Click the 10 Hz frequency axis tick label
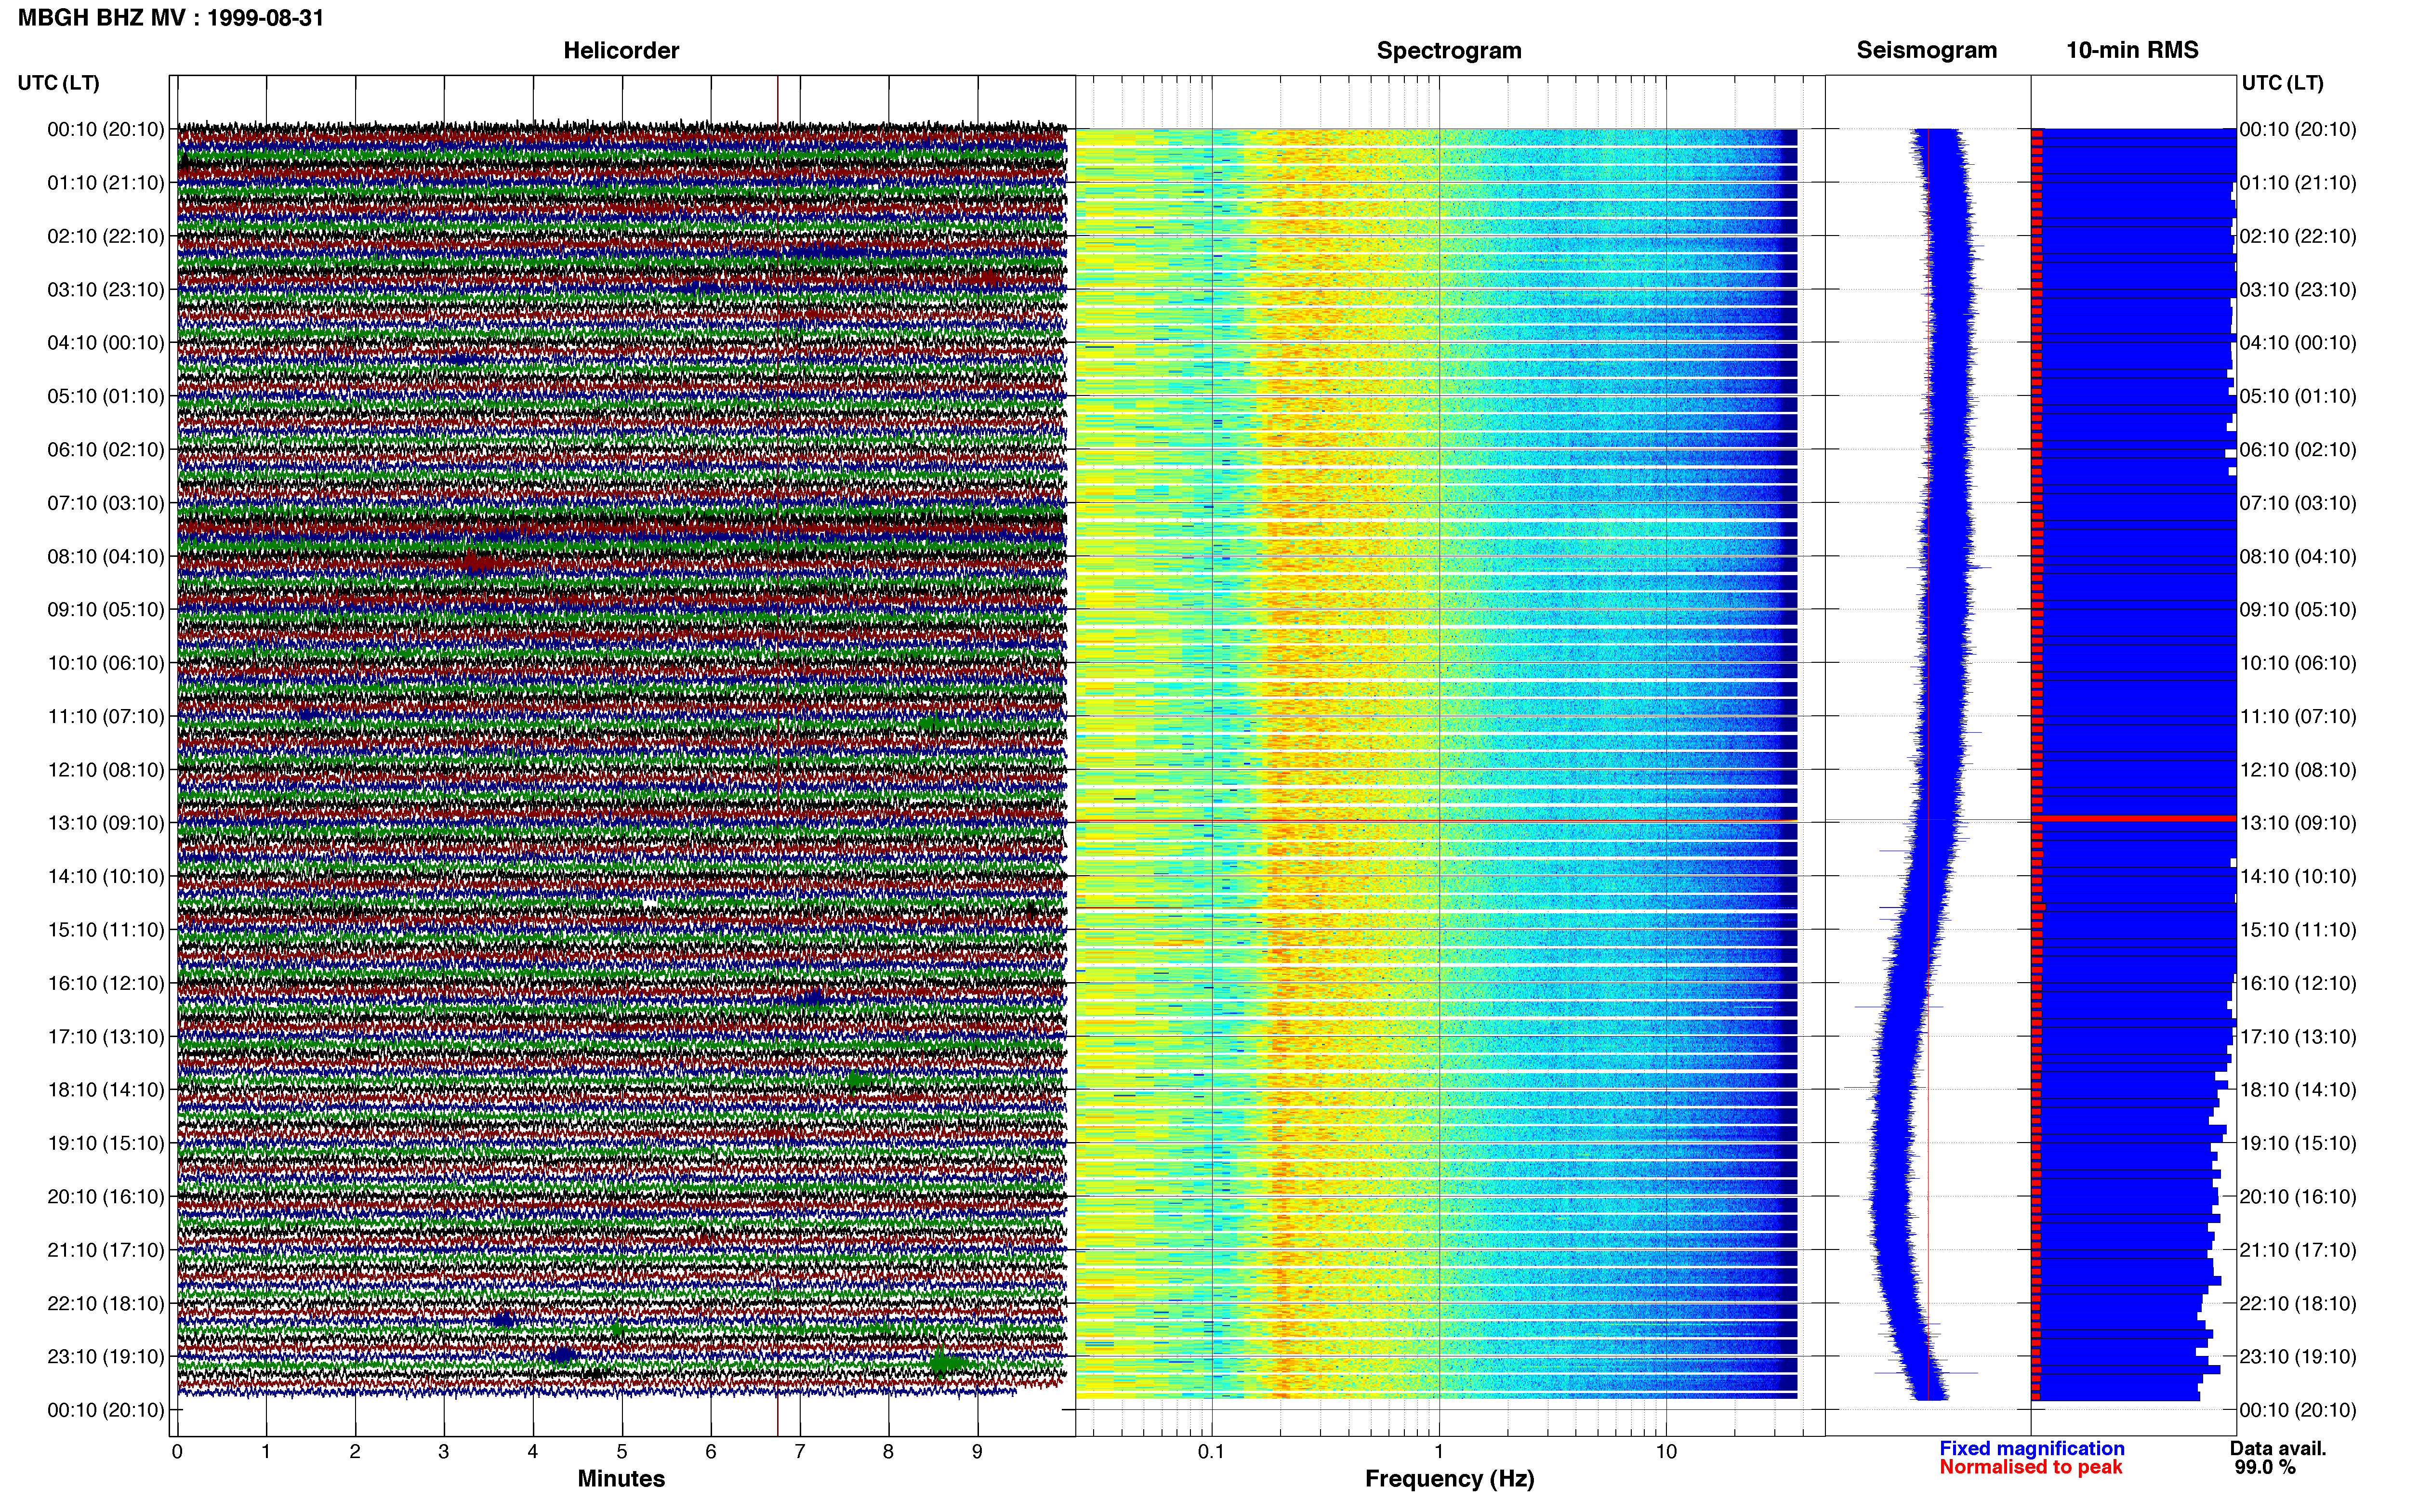Image resolution: width=2418 pixels, height=1512 pixels. pos(1666,1451)
